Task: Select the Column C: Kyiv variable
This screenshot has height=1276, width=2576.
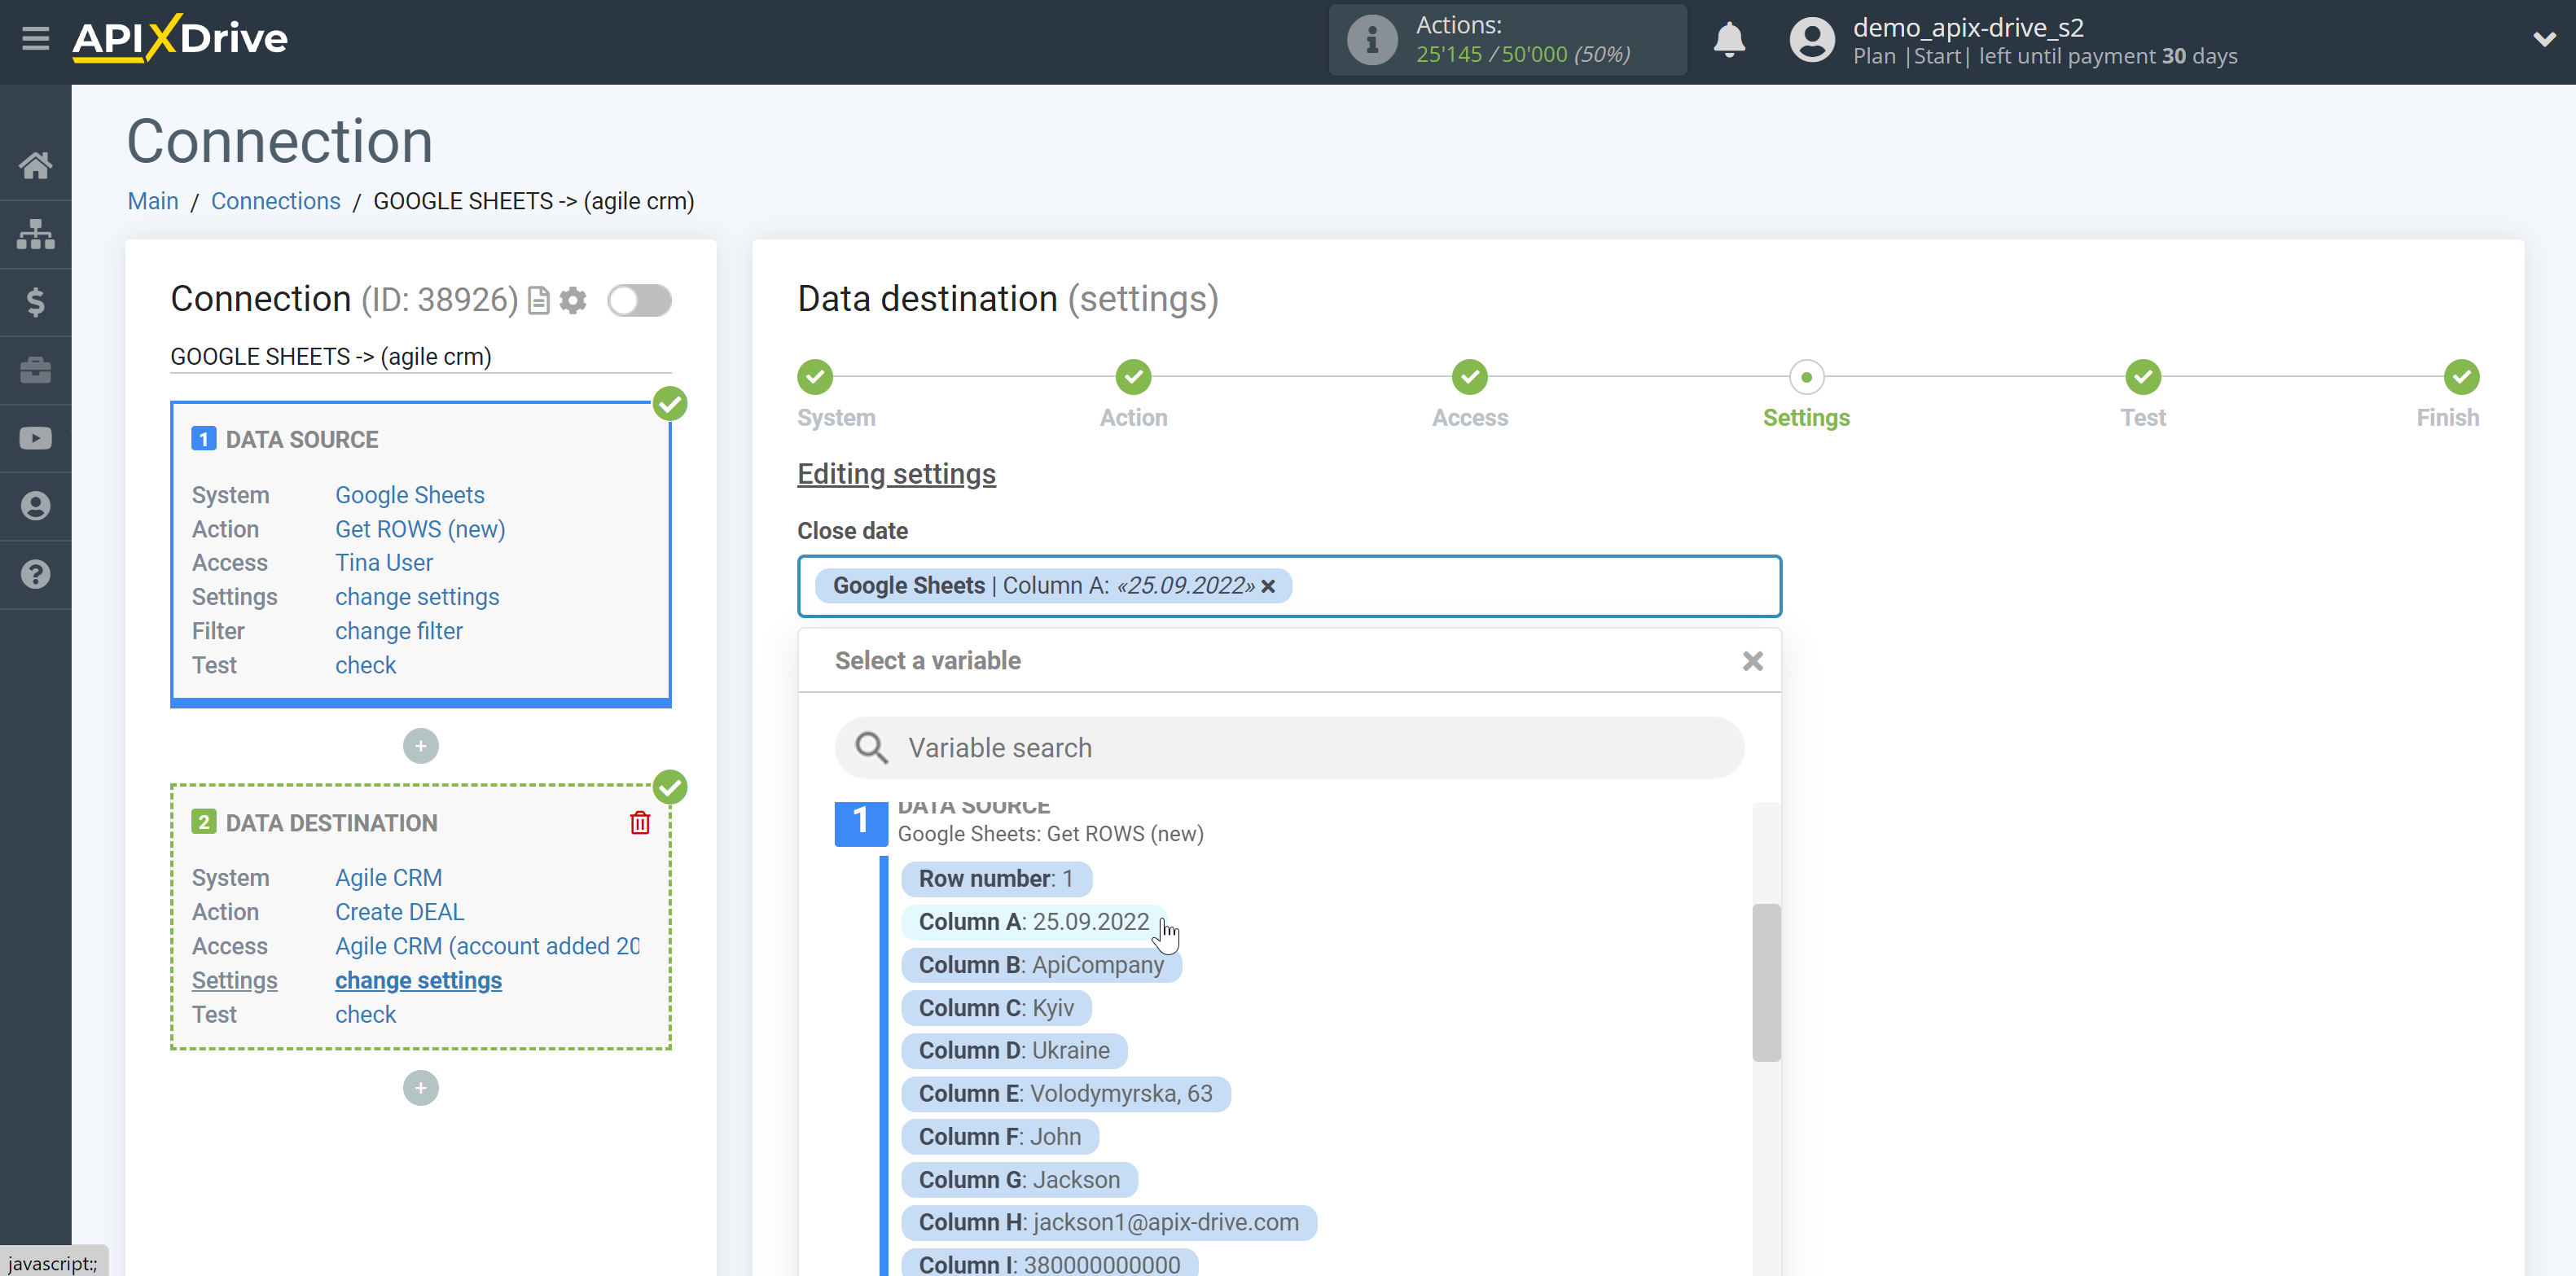Action: 996,1008
